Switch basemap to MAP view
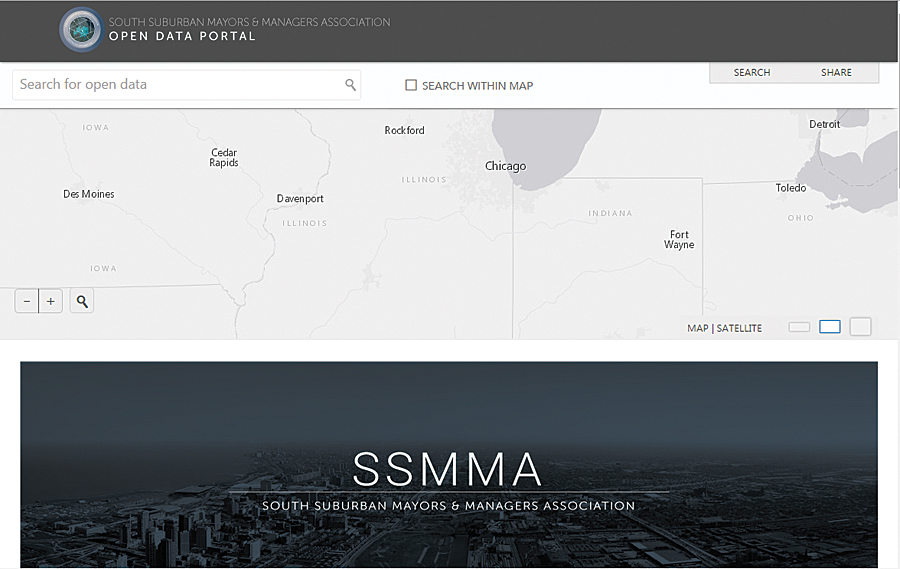 (698, 328)
